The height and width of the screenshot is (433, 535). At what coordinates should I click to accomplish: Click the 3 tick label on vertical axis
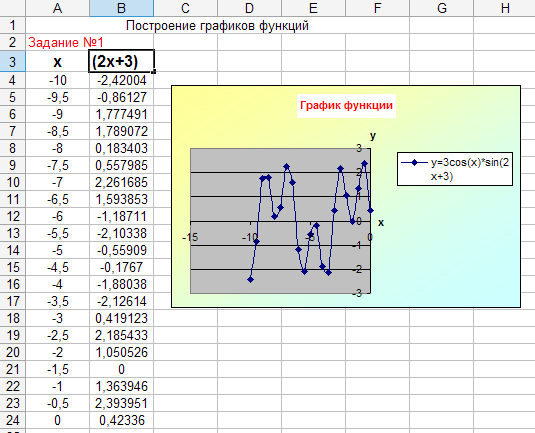[x=359, y=148]
